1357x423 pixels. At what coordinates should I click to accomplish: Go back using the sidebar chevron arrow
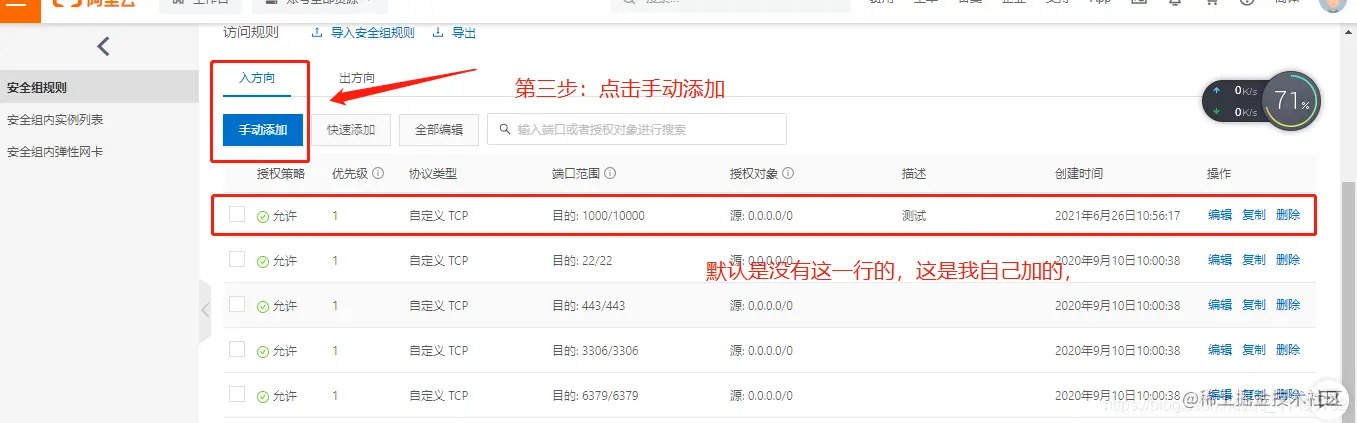103,46
